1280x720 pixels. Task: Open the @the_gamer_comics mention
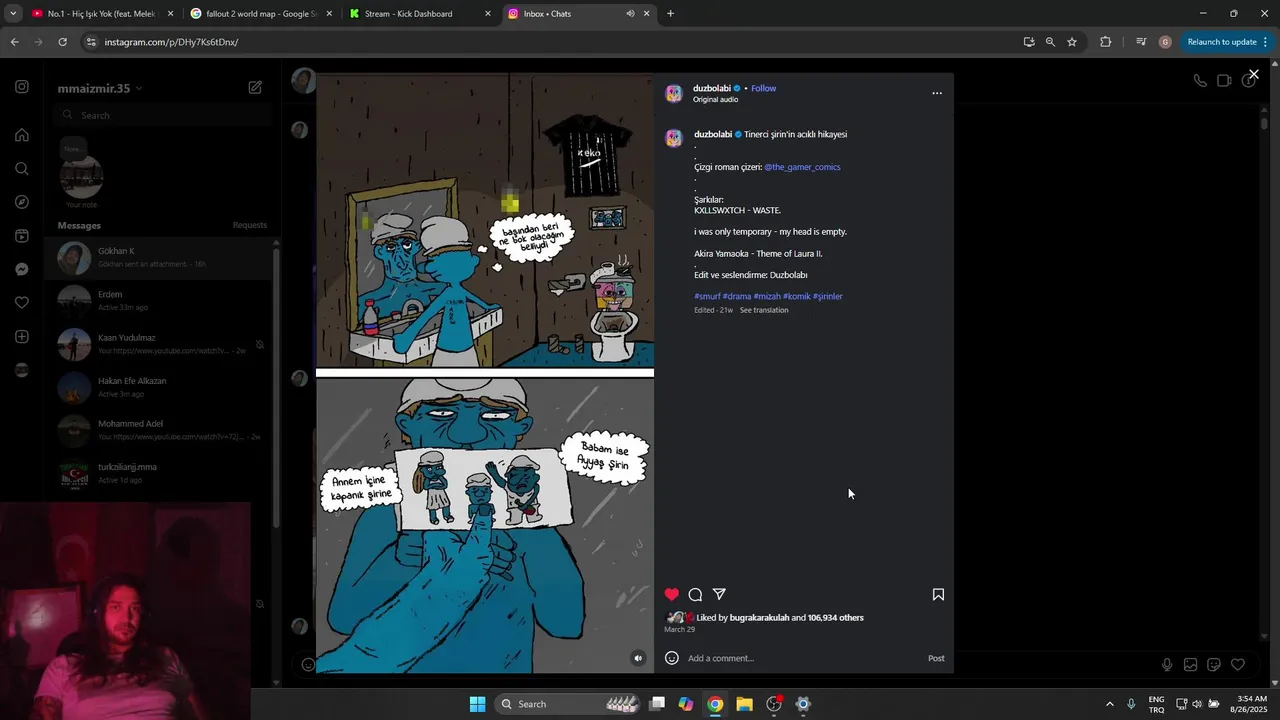pos(802,167)
